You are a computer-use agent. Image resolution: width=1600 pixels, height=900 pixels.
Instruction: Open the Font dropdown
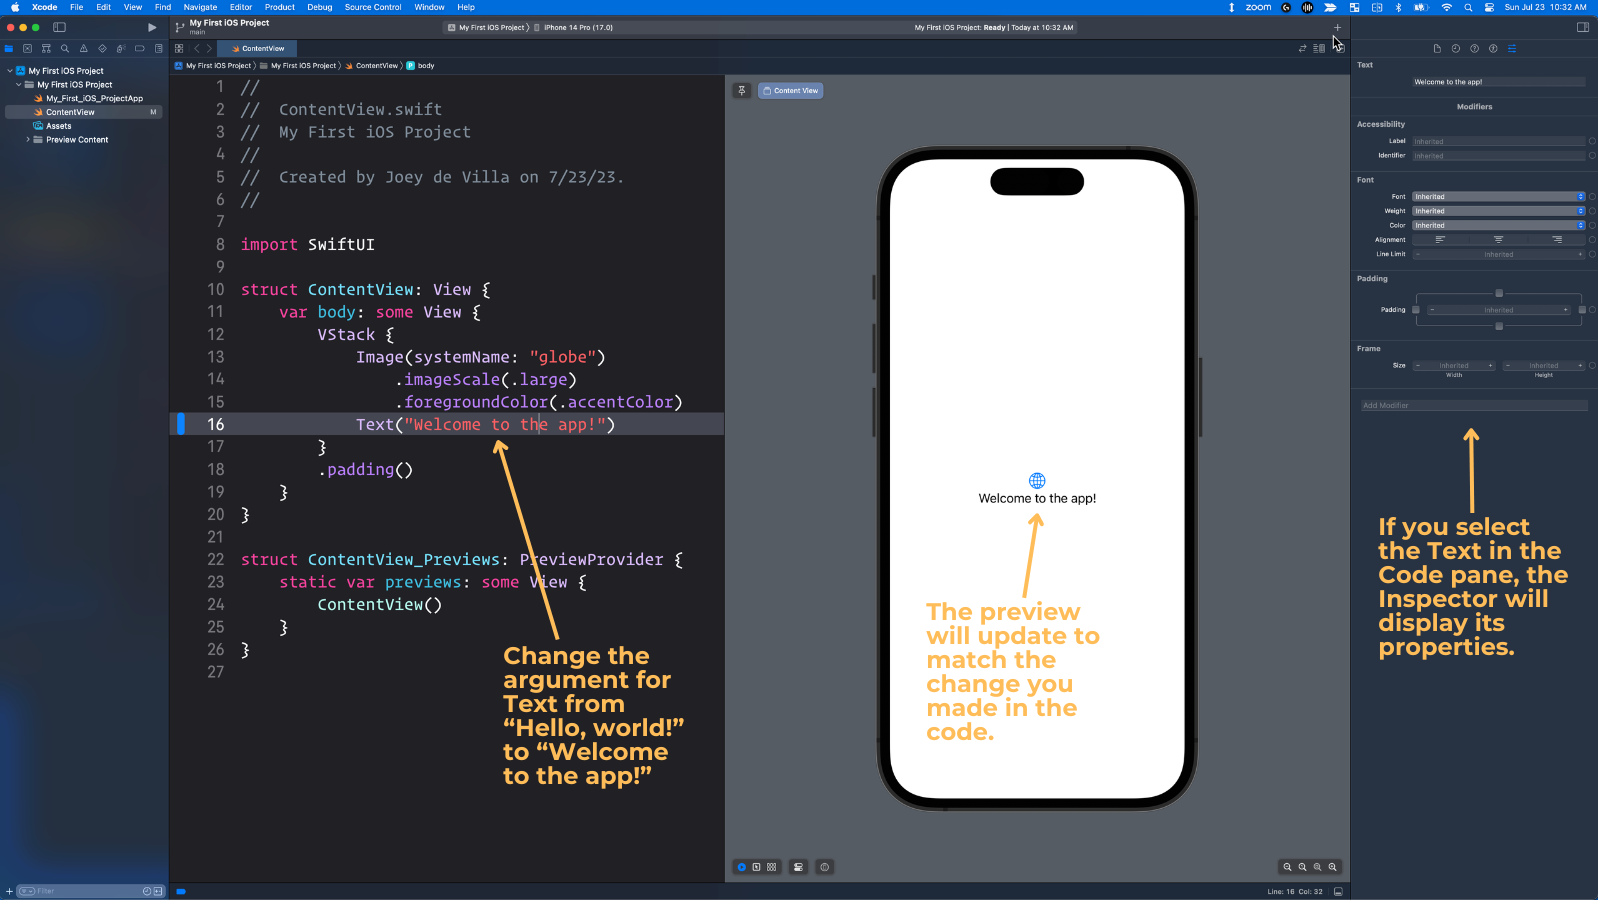pyautogui.click(x=1499, y=197)
